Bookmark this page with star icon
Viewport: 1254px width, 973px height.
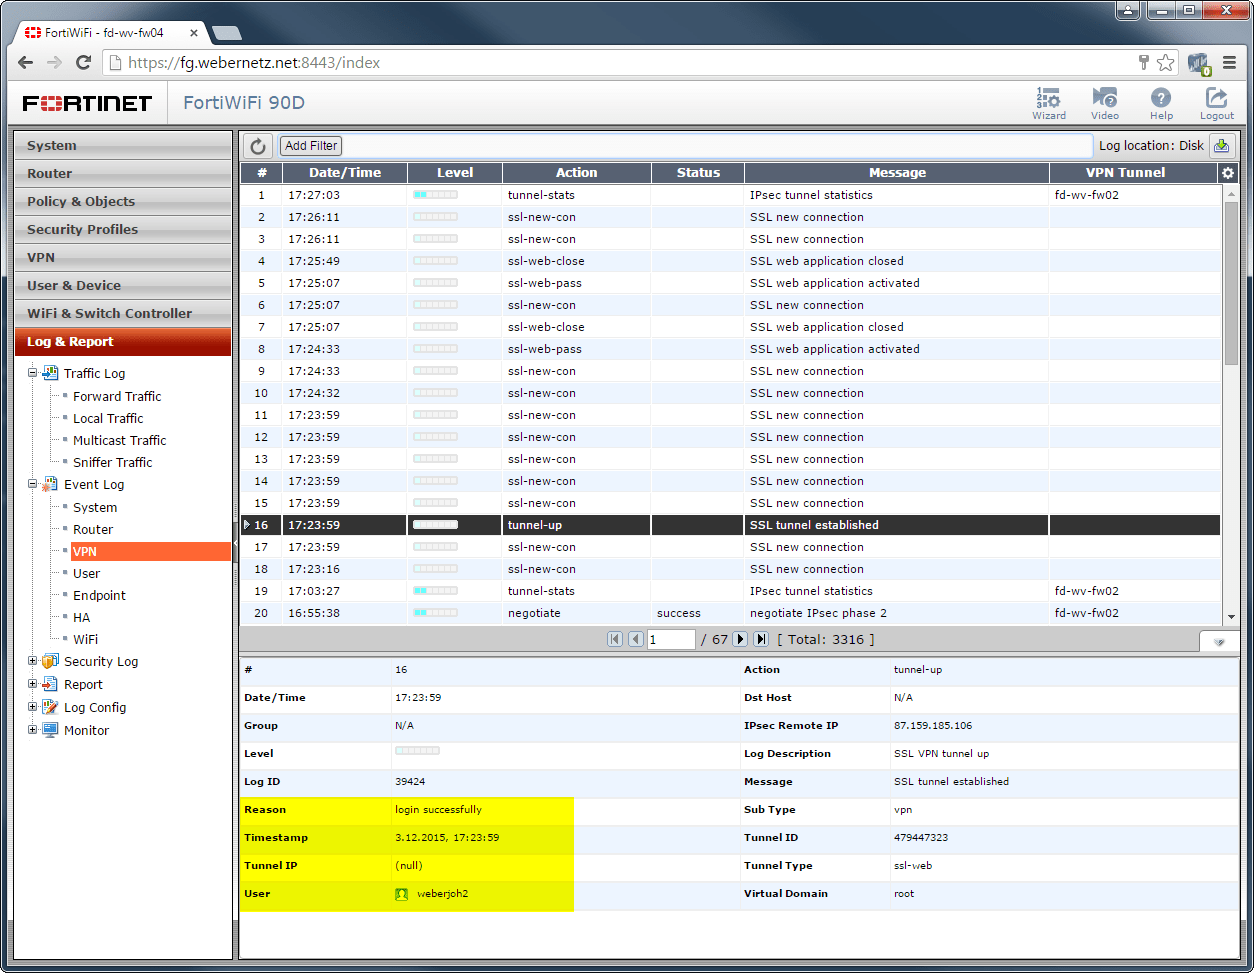pyautogui.click(x=1165, y=62)
